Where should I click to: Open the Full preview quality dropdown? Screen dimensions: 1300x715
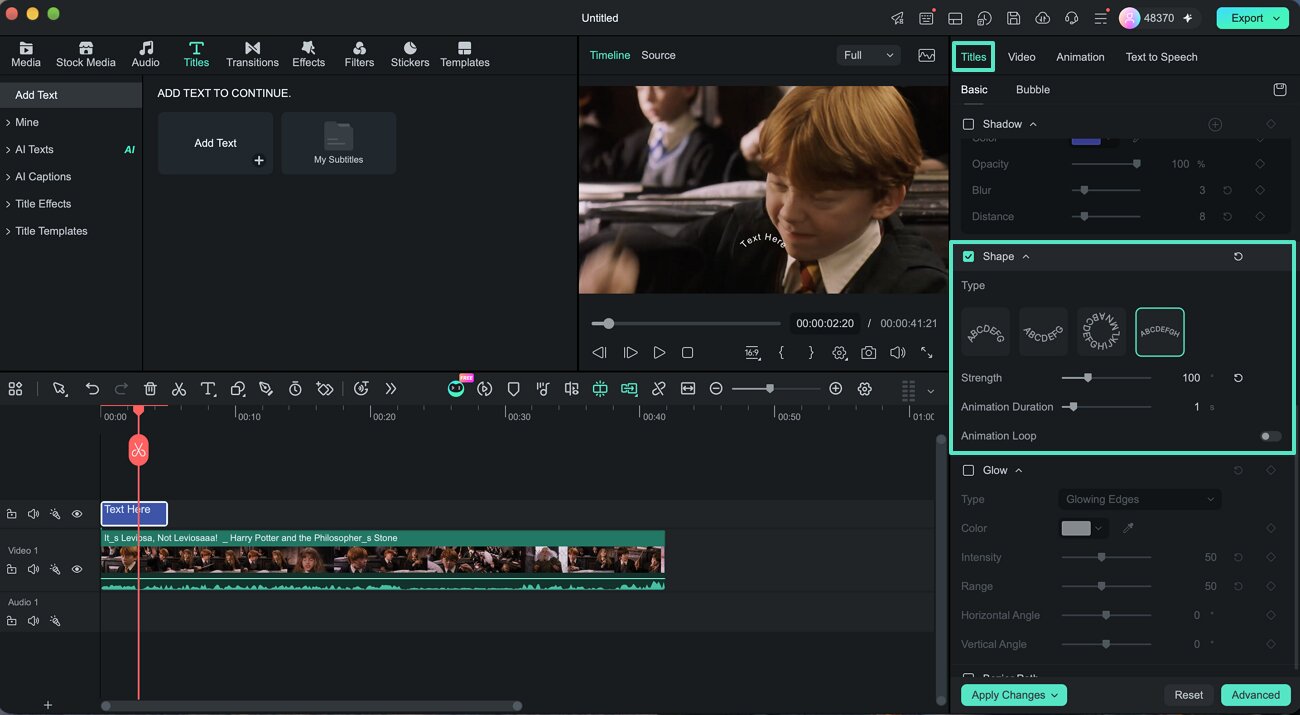(868, 56)
